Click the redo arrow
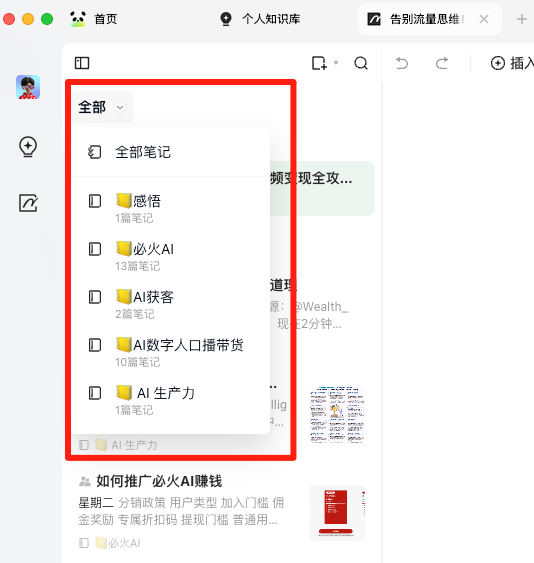 click(442, 63)
